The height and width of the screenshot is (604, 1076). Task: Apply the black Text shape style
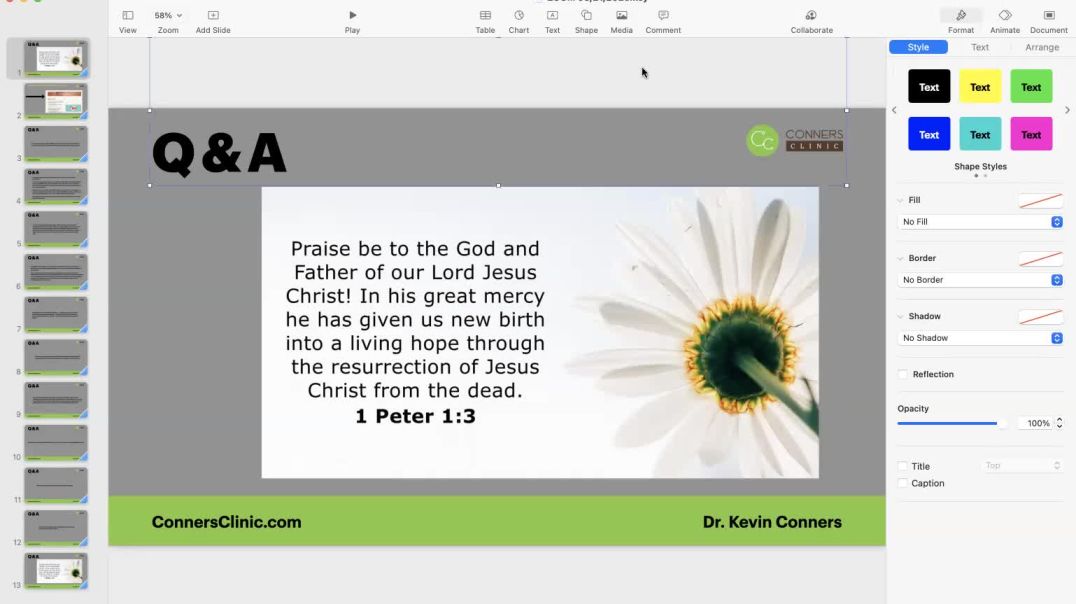pyautogui.click(x=929, y=86)
